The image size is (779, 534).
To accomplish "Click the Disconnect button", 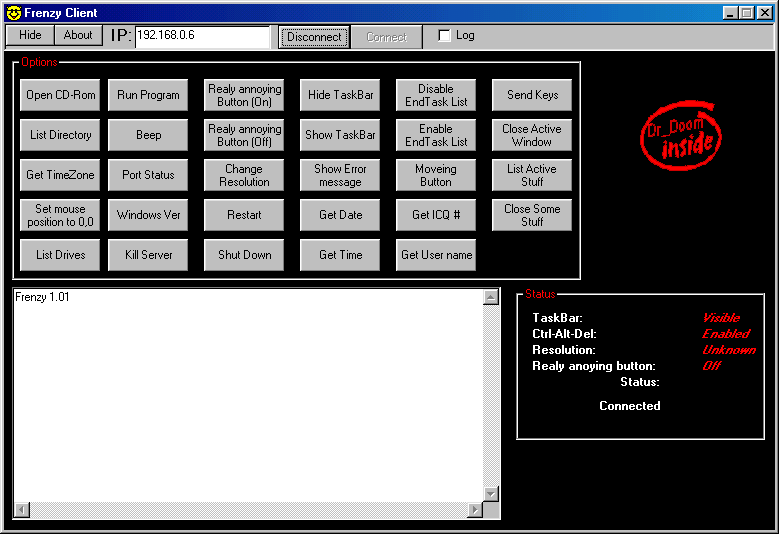I will click(314, 37).
